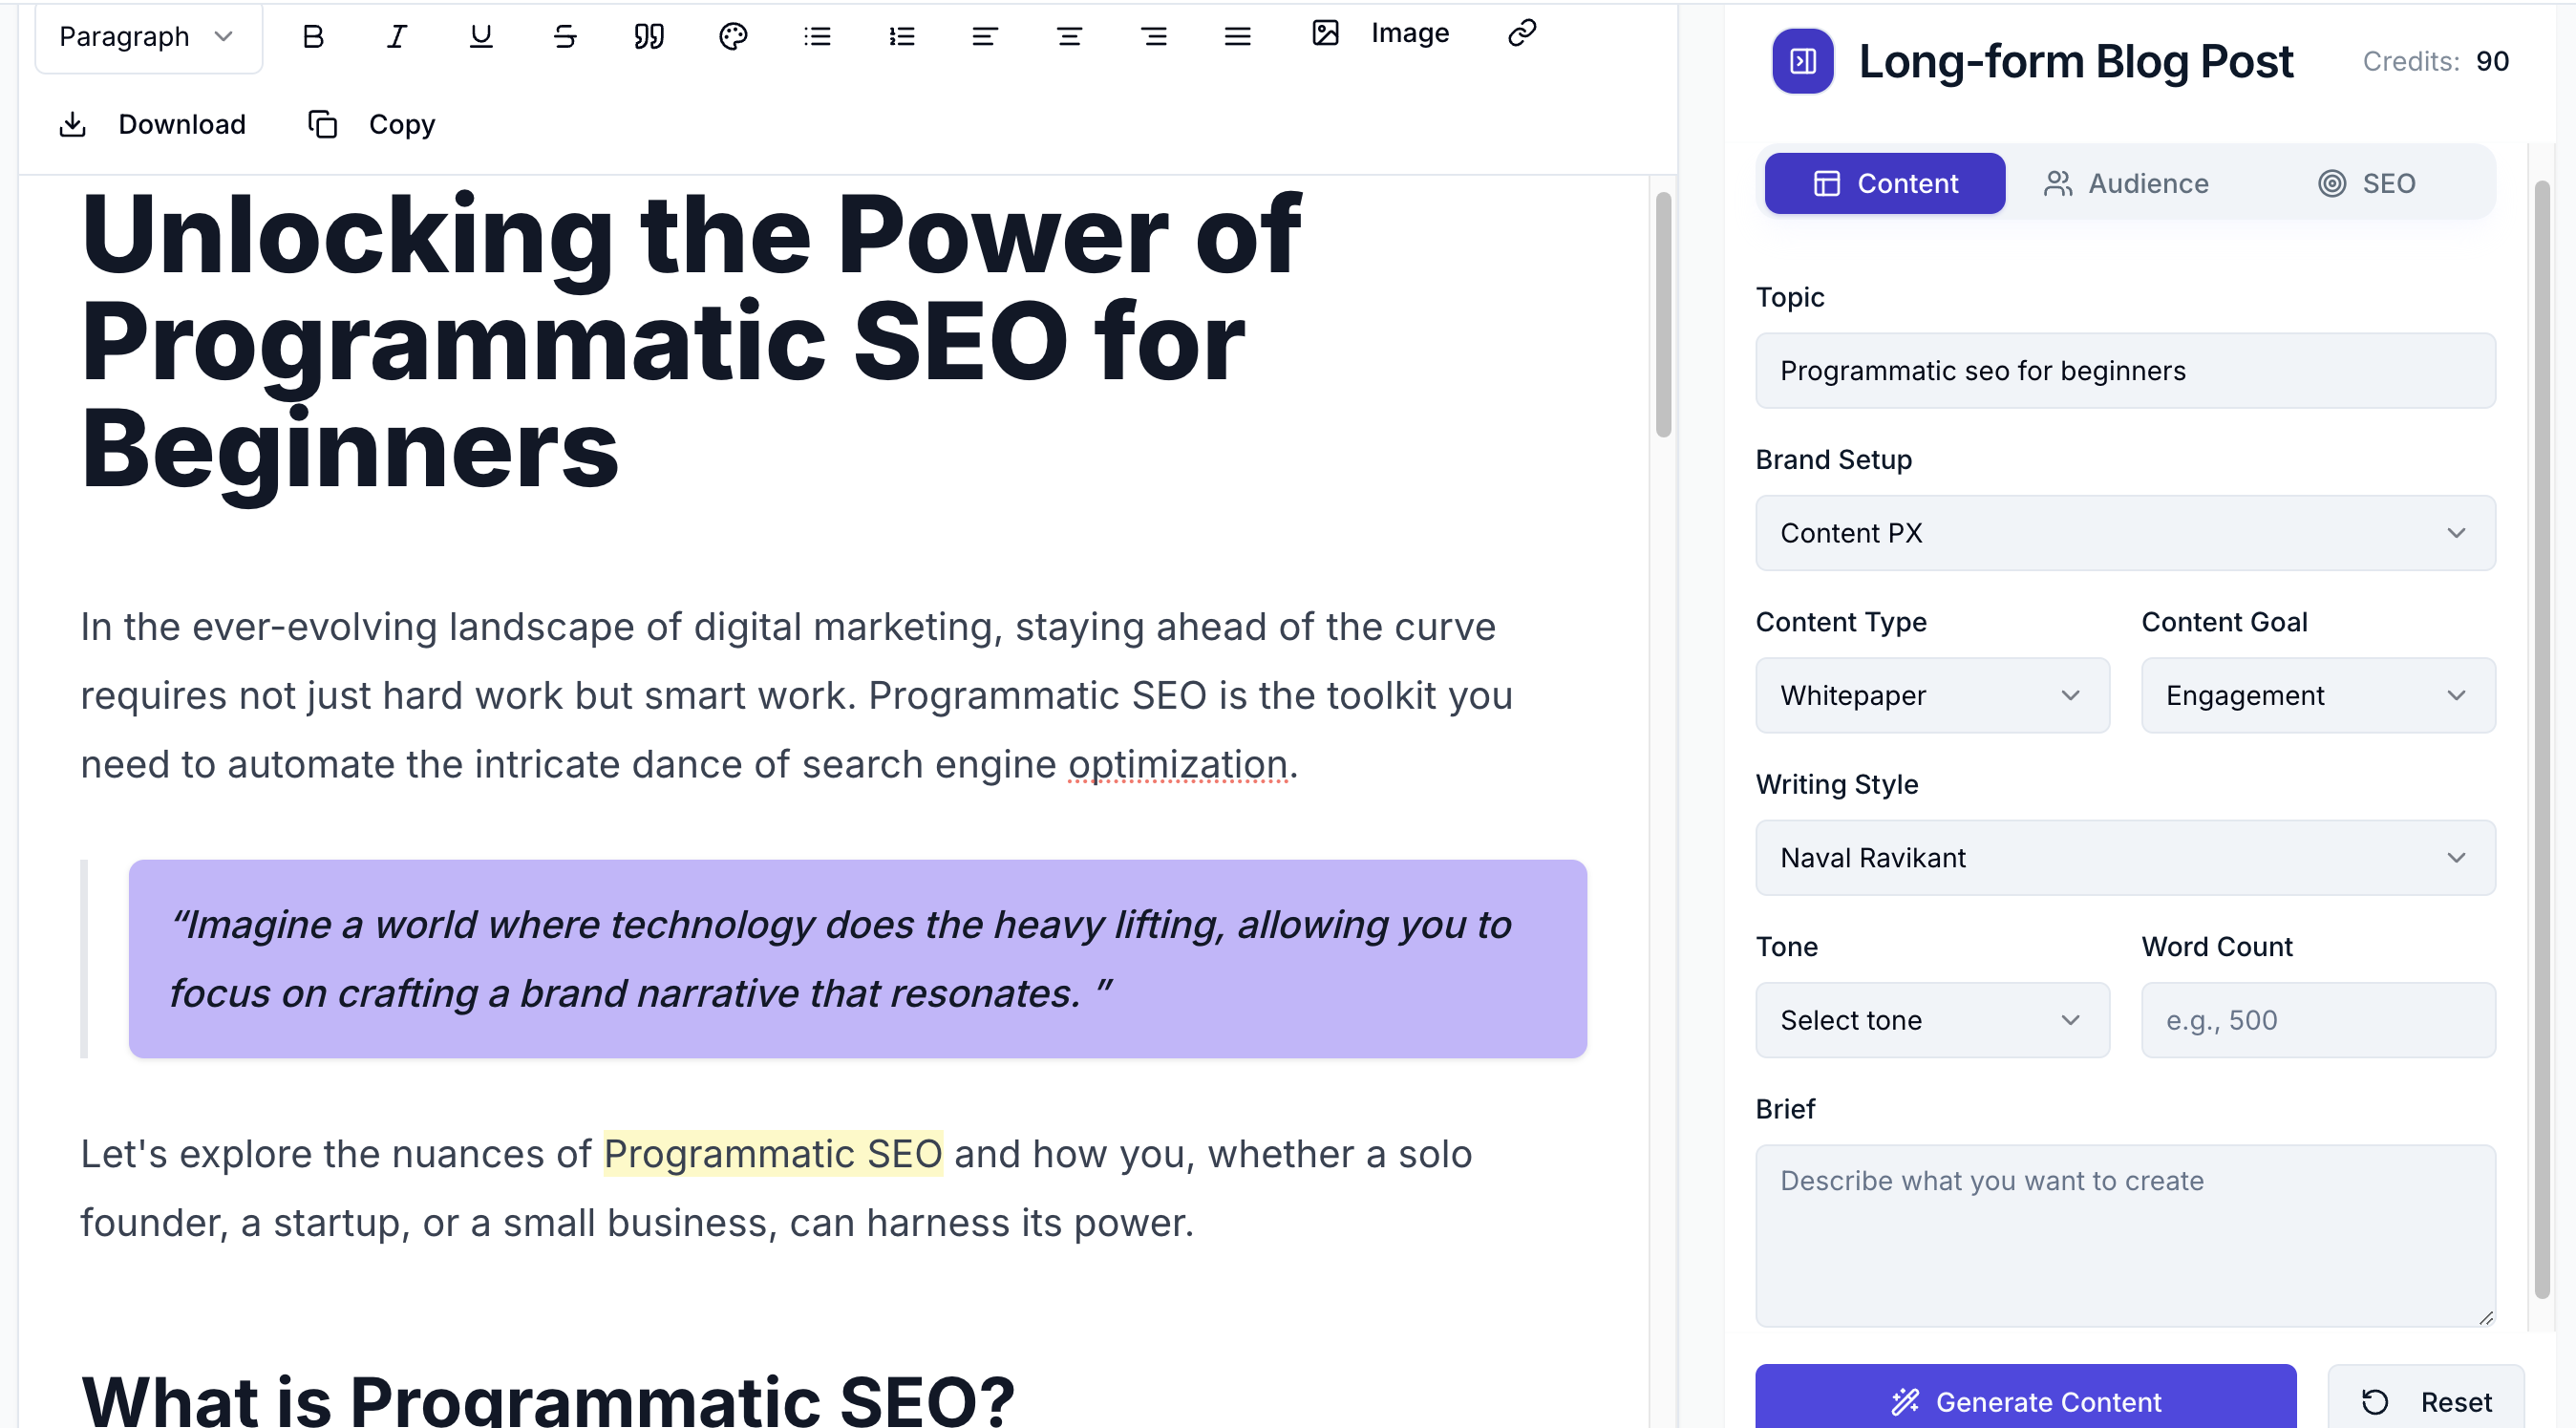Viewport: 2576px width, 1428px height.
Task: Apply strikethrough formatting
Action: pos(565,37)
